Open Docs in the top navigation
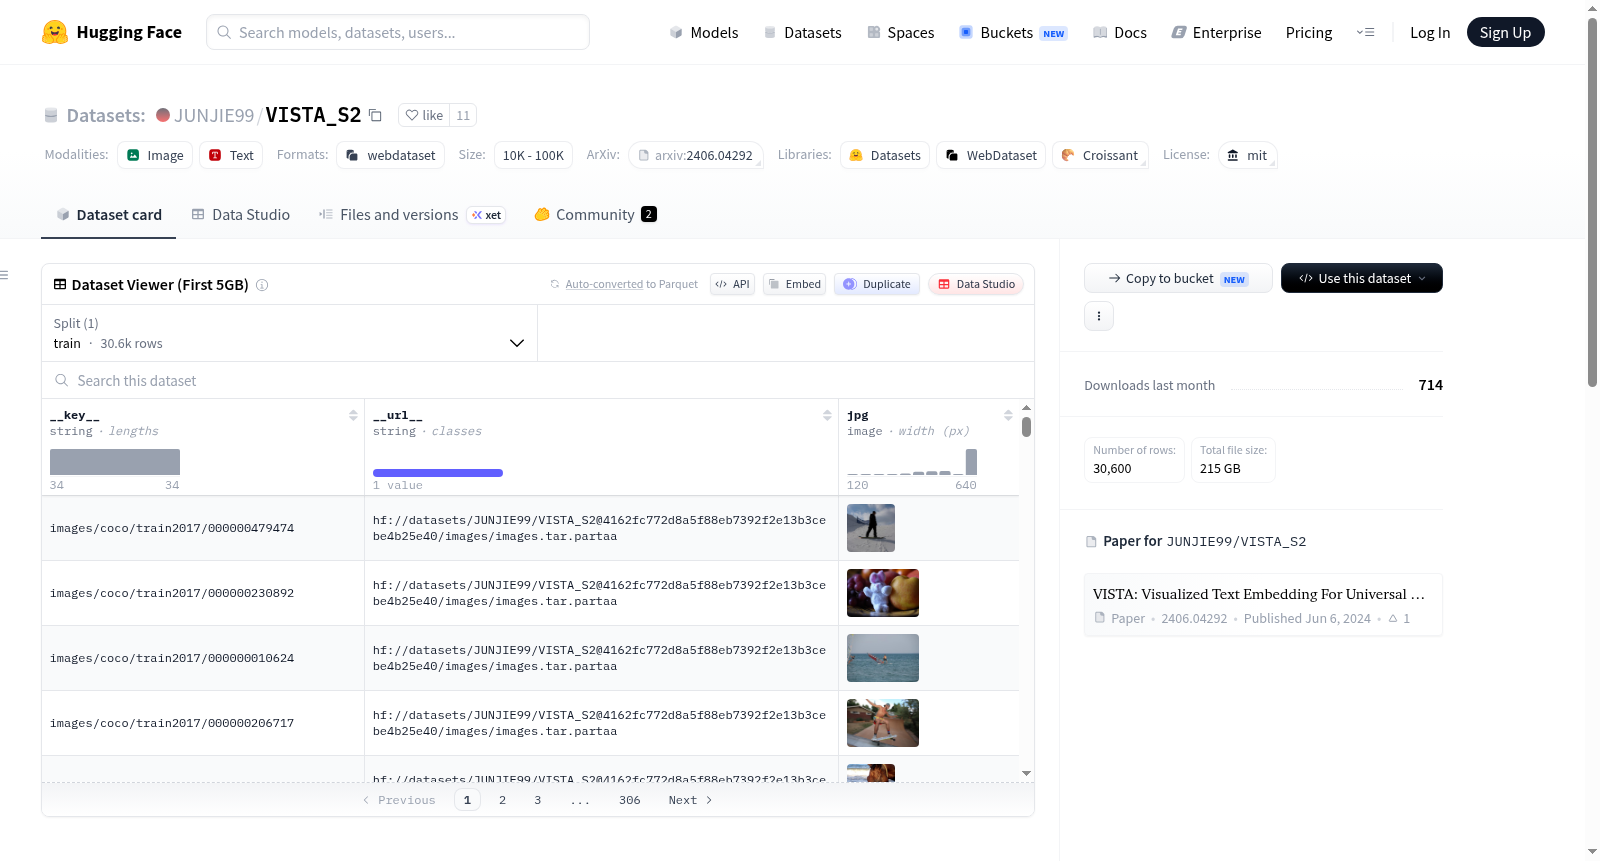 click(1120, 33)
